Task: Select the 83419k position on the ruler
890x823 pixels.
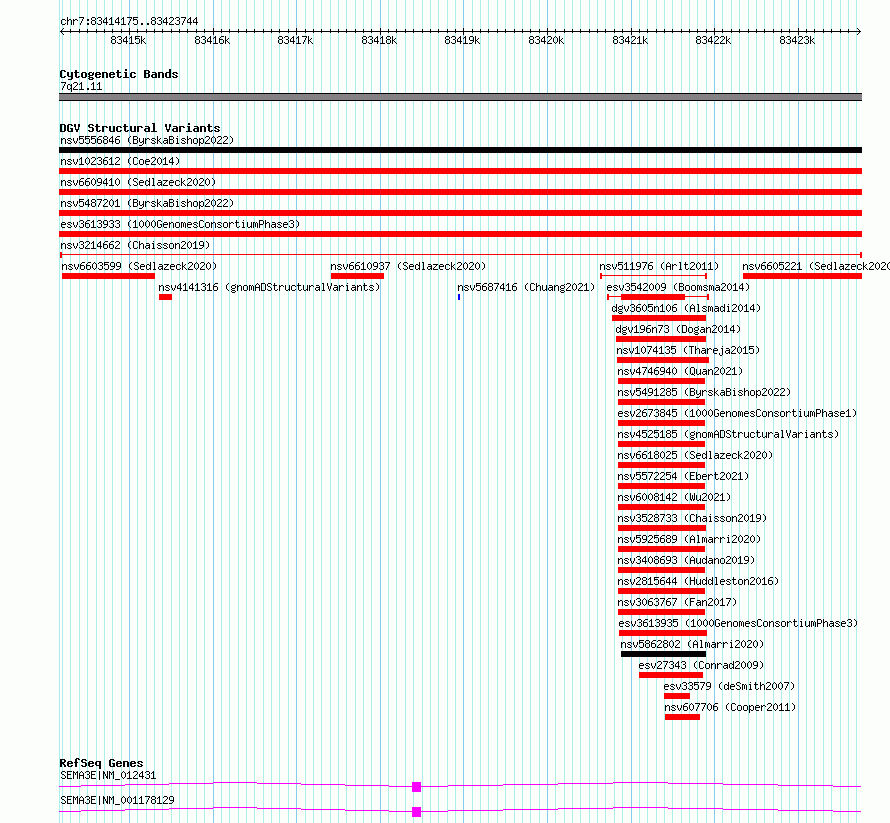Action: click(x=462, y=40)
